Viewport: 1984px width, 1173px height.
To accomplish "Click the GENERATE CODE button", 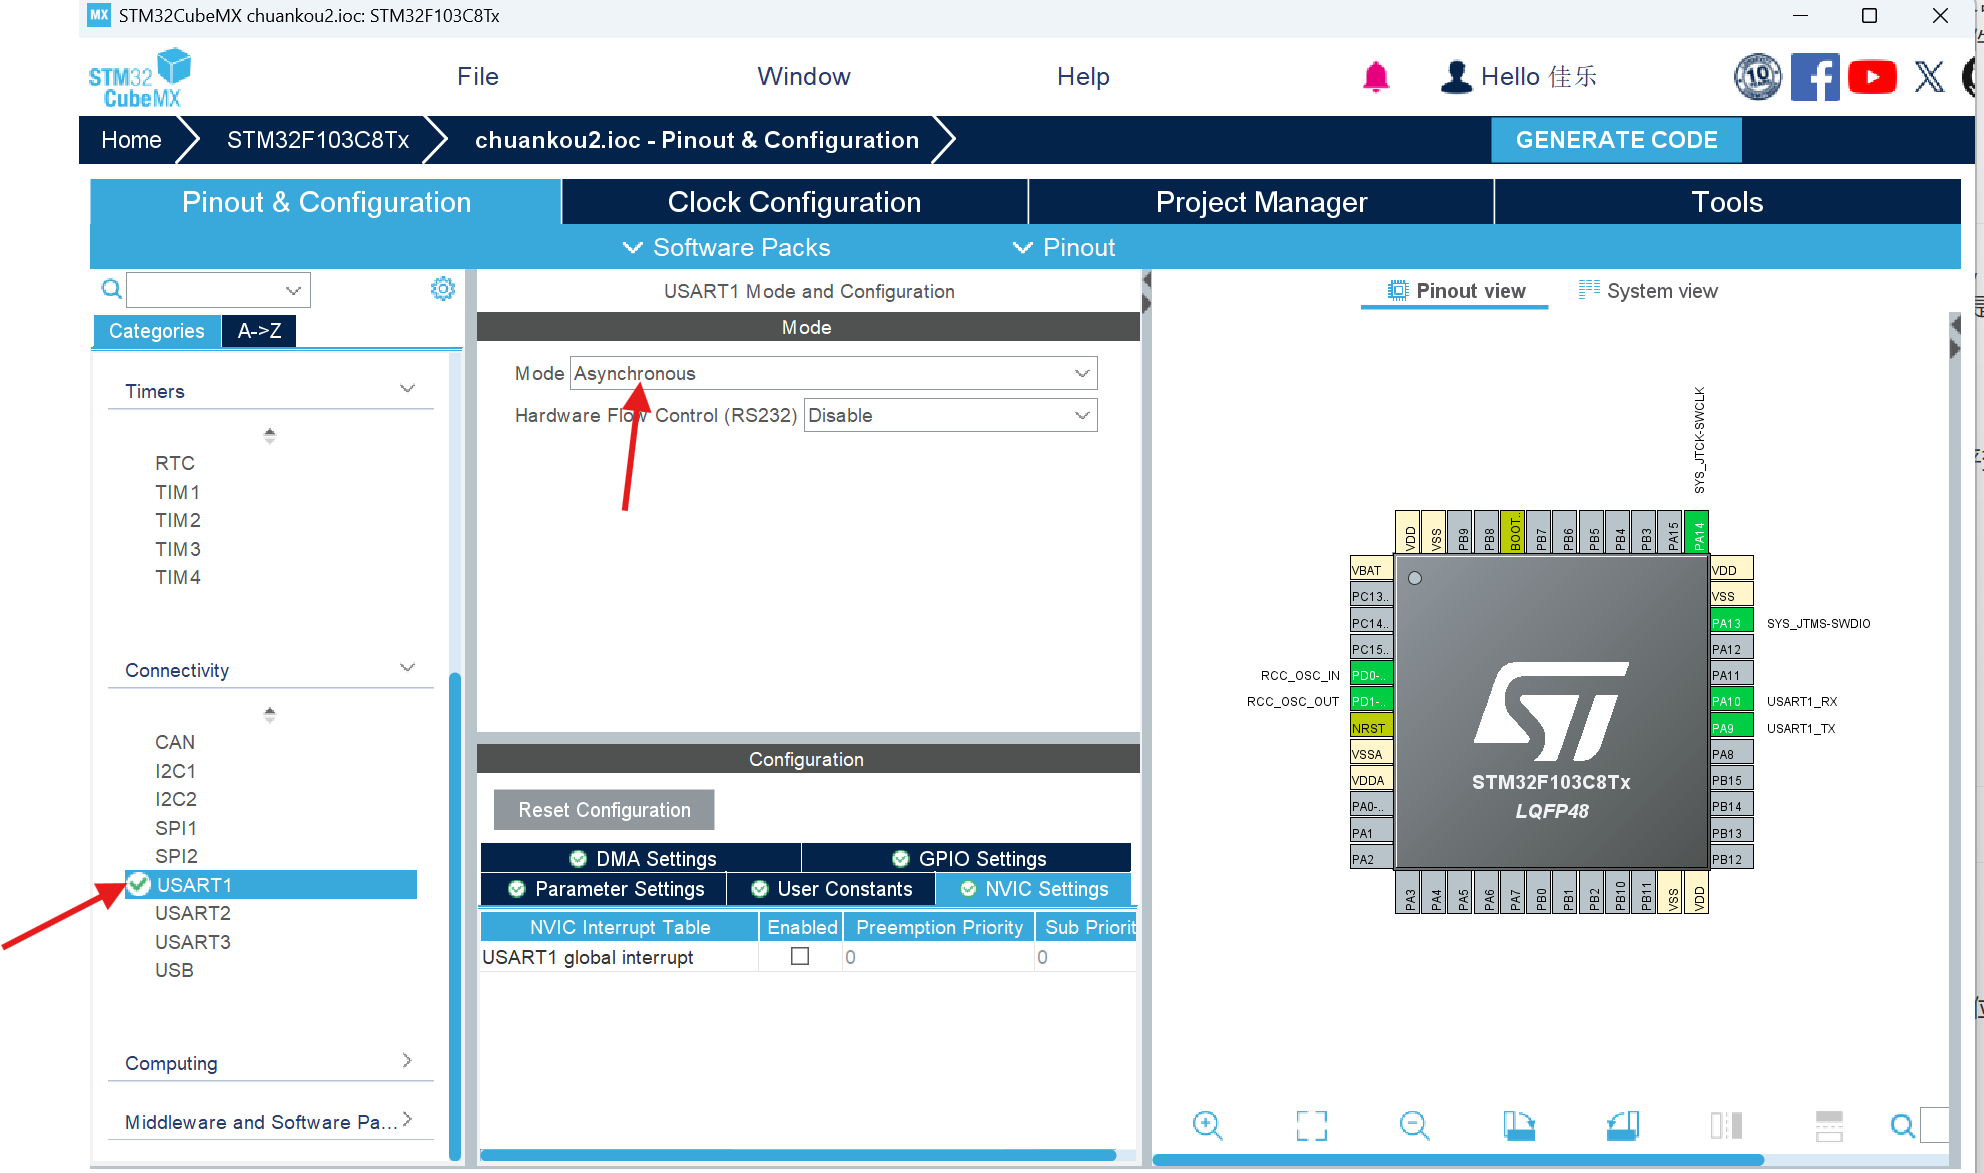I will (x=1616, y=140).
